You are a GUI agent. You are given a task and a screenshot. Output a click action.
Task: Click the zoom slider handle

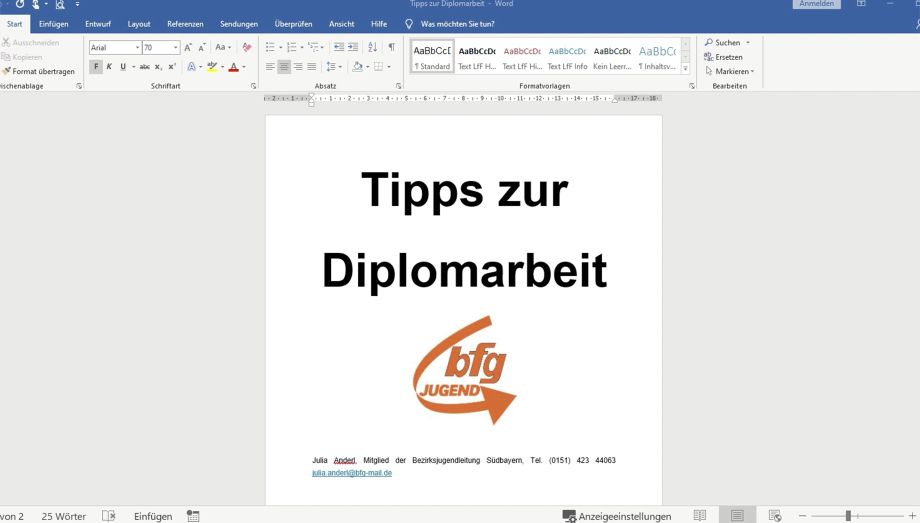click(848, 515)
